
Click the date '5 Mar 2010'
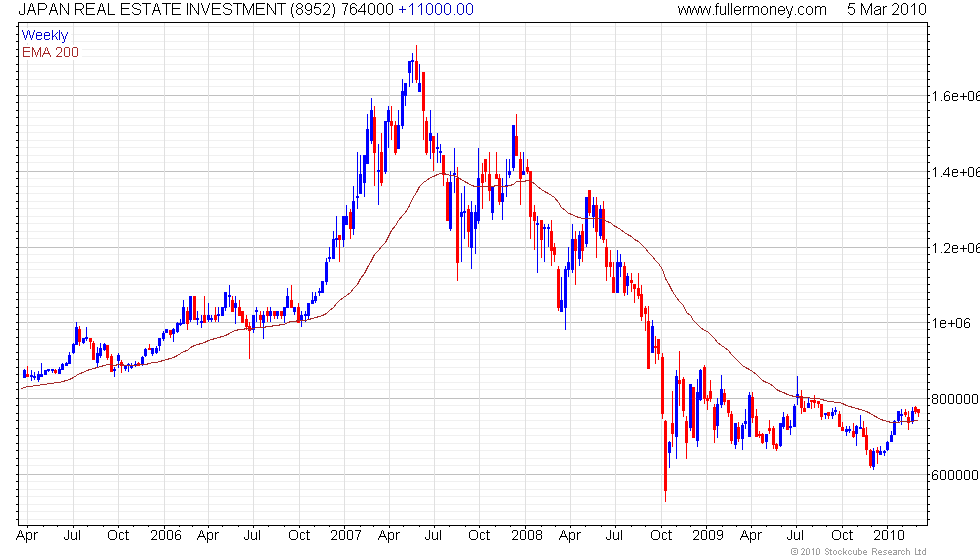886,9
